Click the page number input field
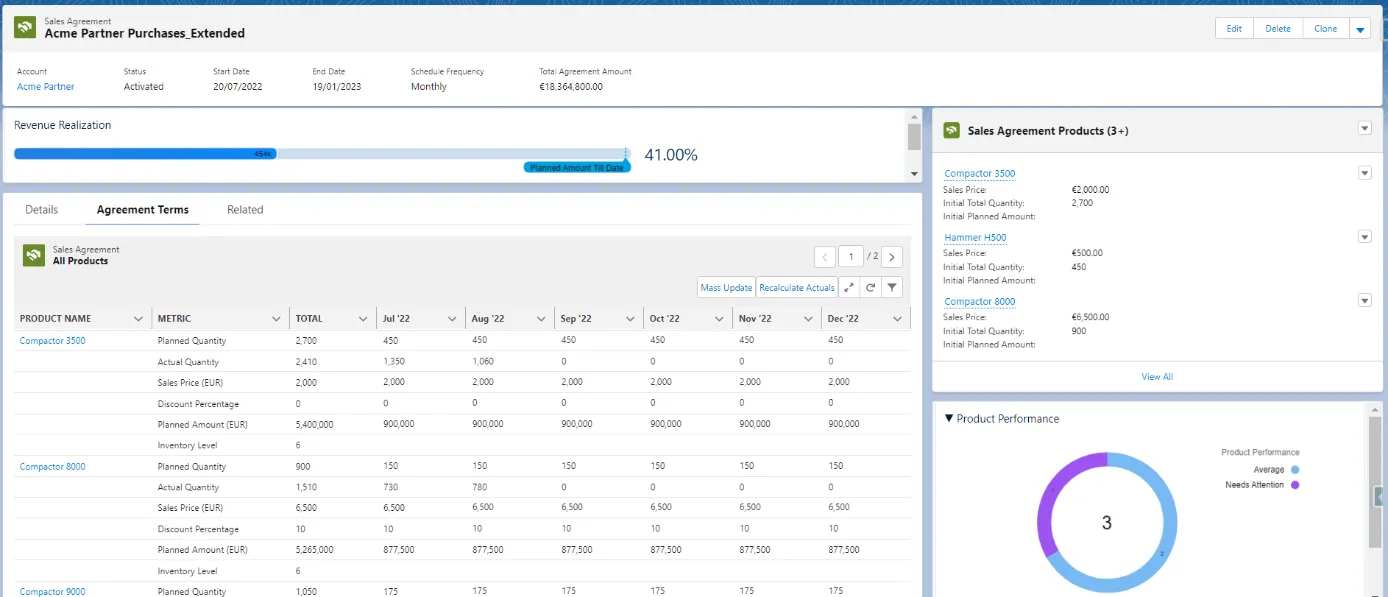Viewport: 1388px width, 597px height. coord(849,256)
